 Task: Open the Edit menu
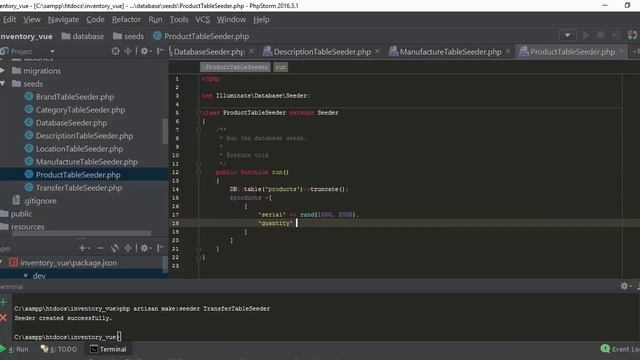[x=9, y=19]
